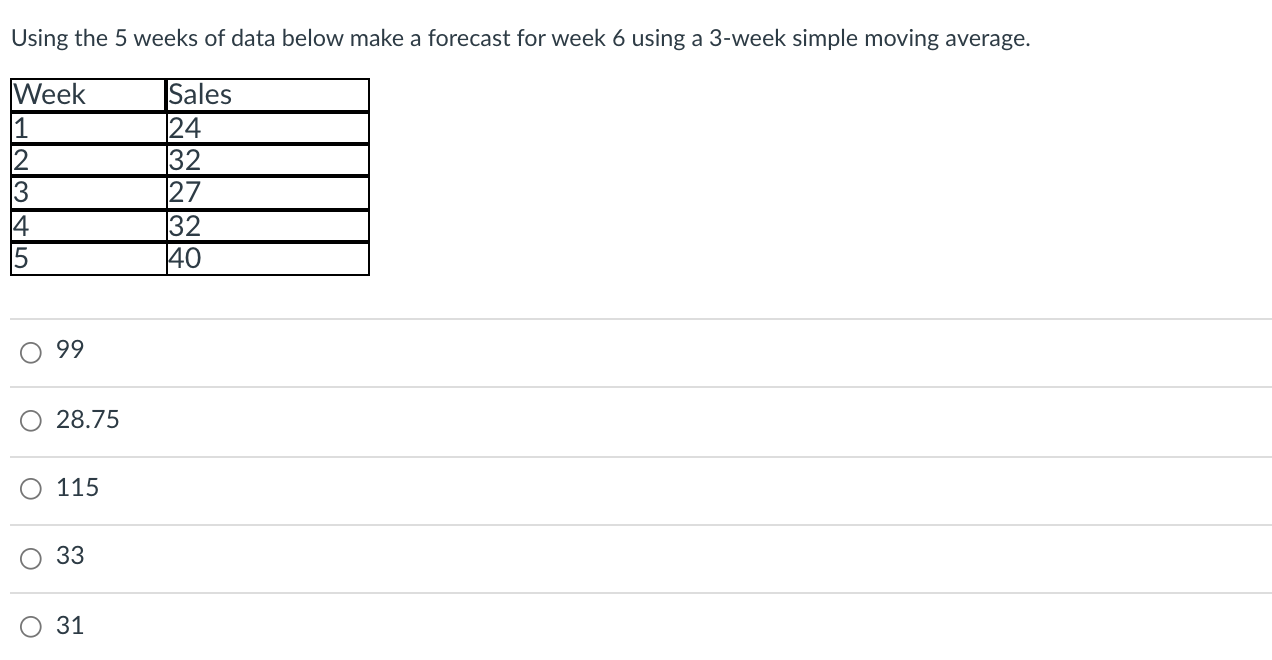Click the answer label 31
This screenshot has height=660, width=1272.
pos(69,625)
